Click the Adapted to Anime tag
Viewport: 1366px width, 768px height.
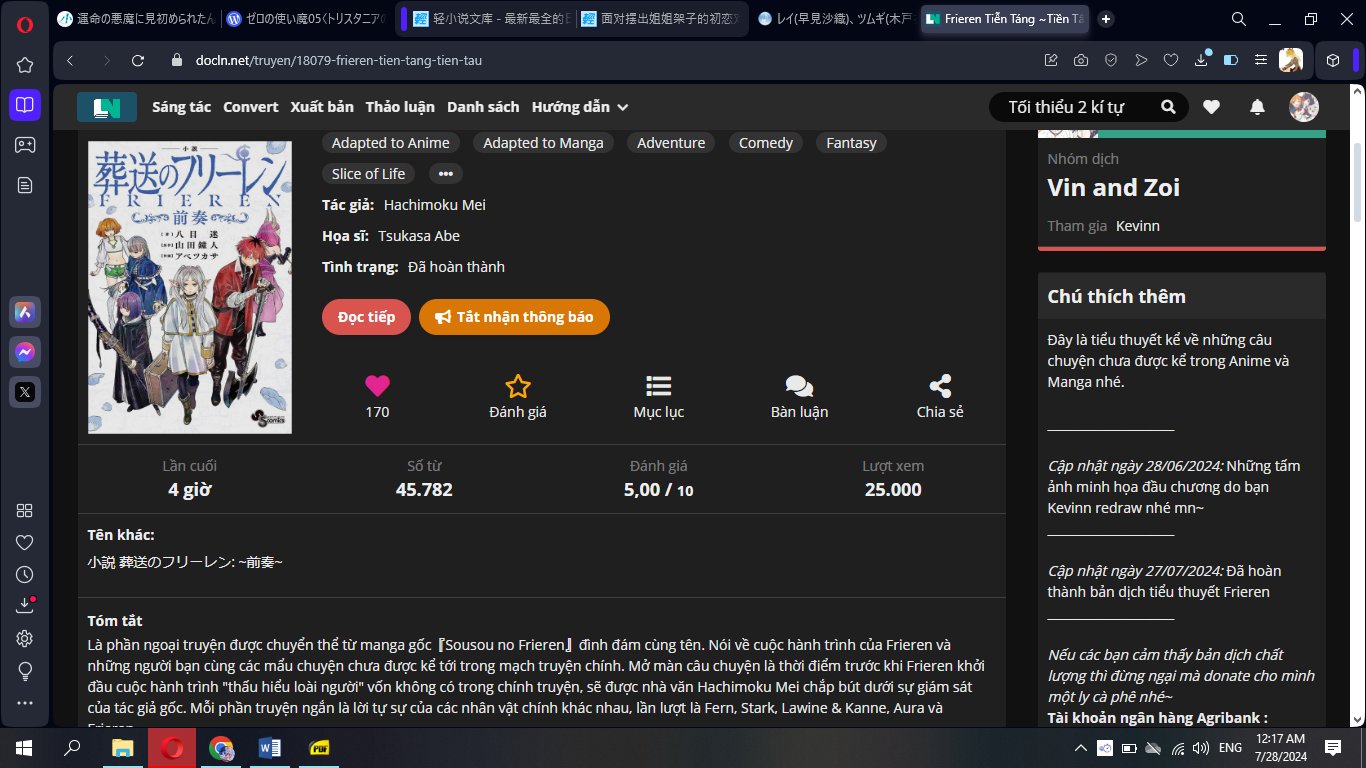click(391, 143)
